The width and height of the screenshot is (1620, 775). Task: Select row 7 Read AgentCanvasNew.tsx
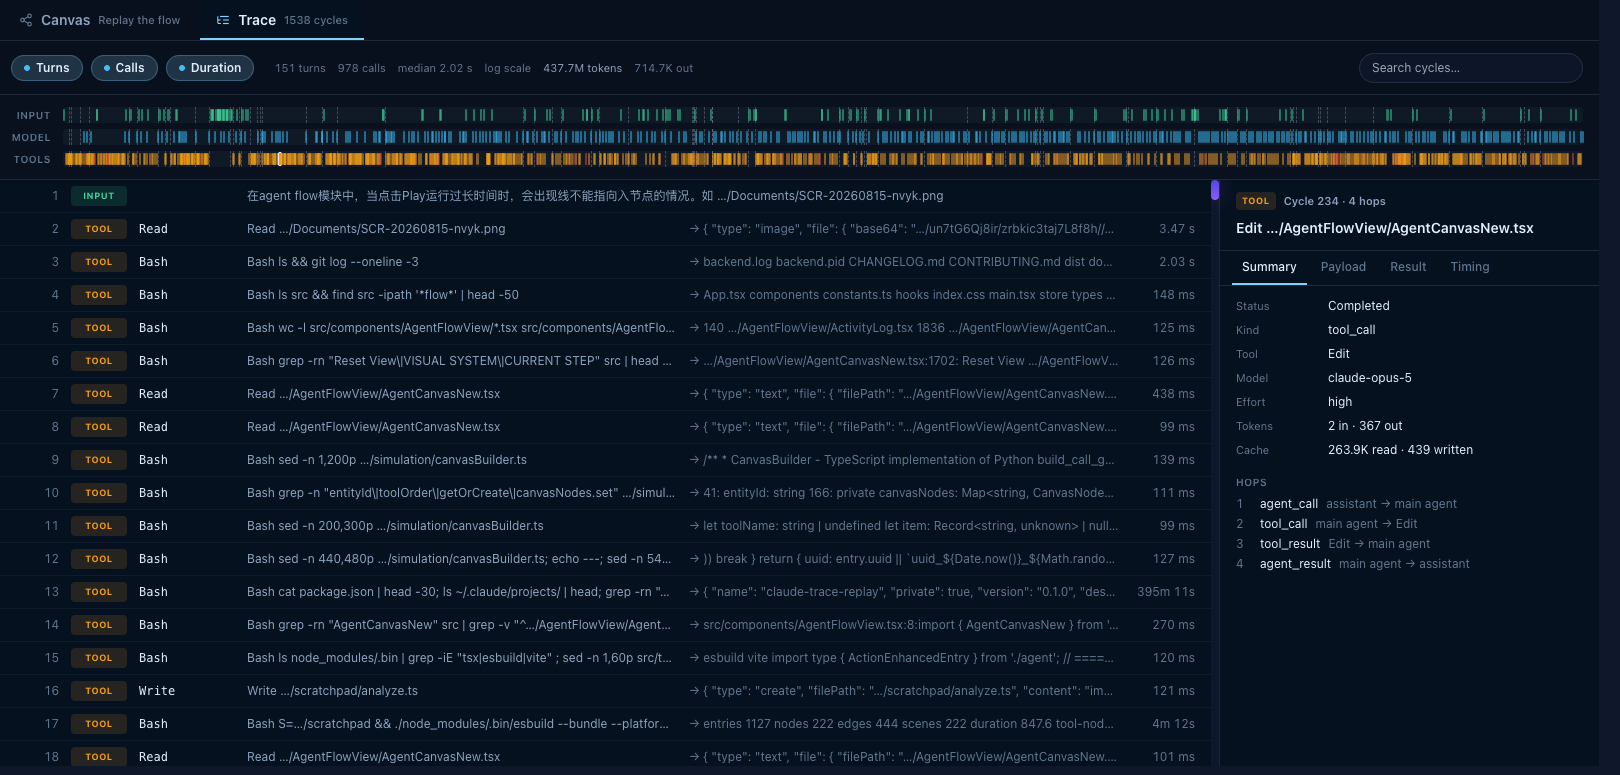[605, 394]
